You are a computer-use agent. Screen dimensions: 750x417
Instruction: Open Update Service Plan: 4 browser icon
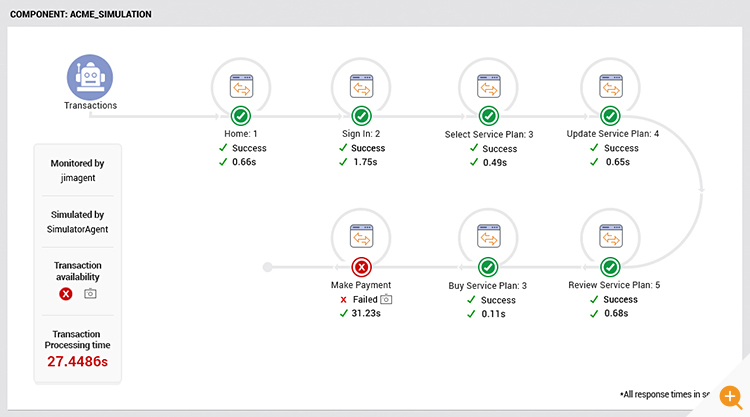click(611, 87)
